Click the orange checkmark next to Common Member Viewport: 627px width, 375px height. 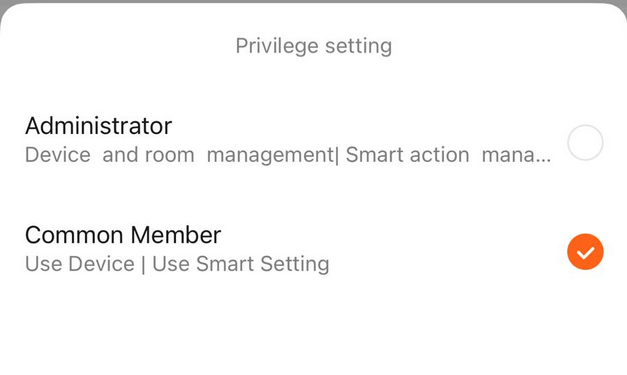click(x=585, y=252)
